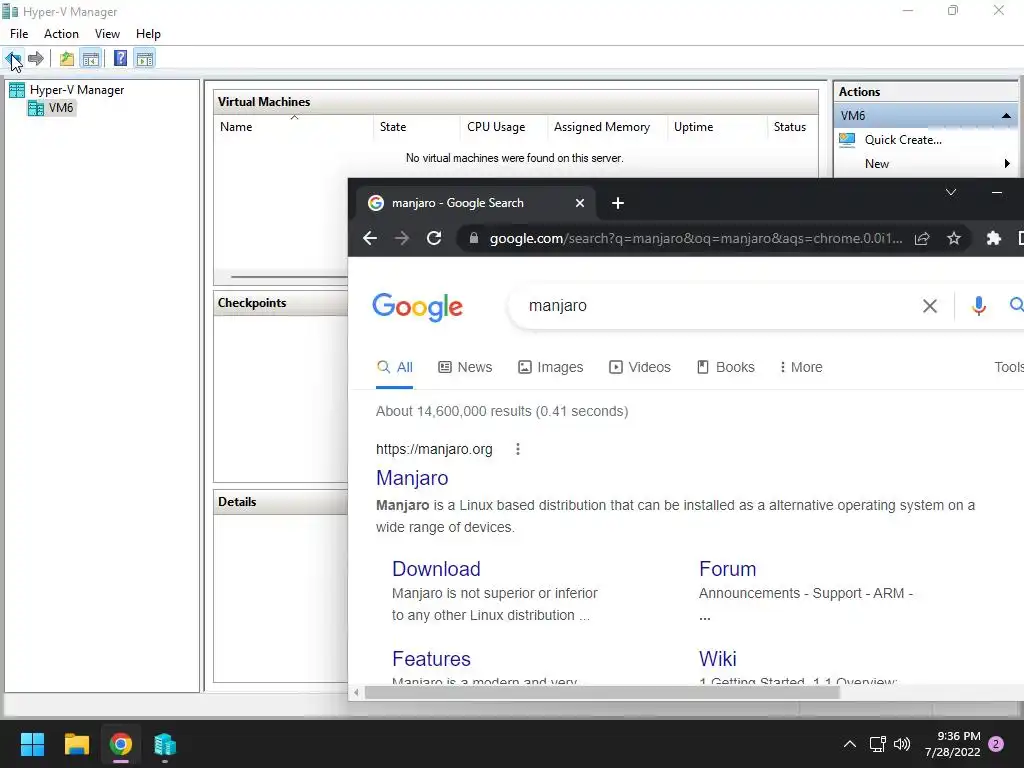Viewport: 1024px width, 768px height.
Task: Open the Wiki sitelink
Action: (x=718, y=659)
